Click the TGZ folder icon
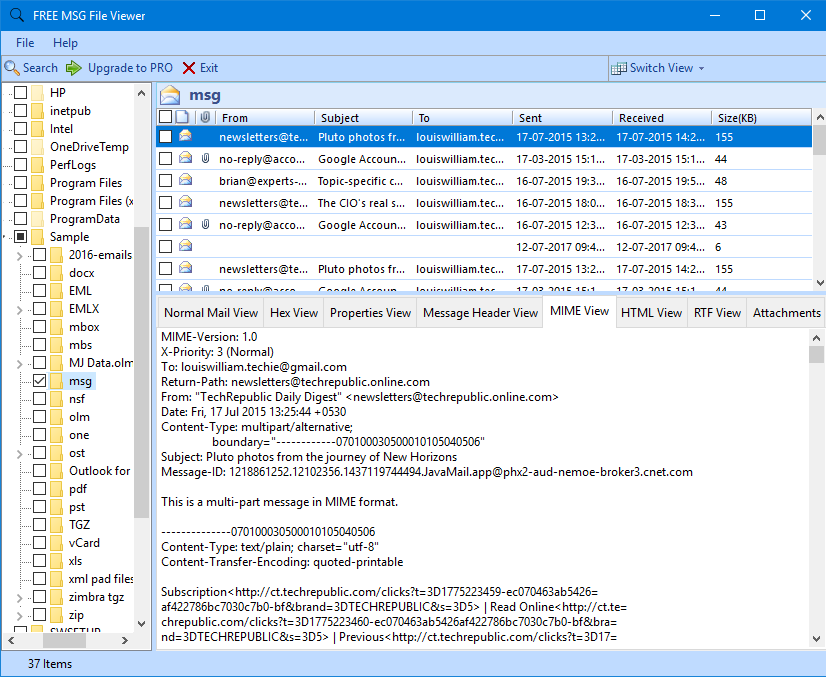This screenshot has height=678, width=826. coord(56,525)
